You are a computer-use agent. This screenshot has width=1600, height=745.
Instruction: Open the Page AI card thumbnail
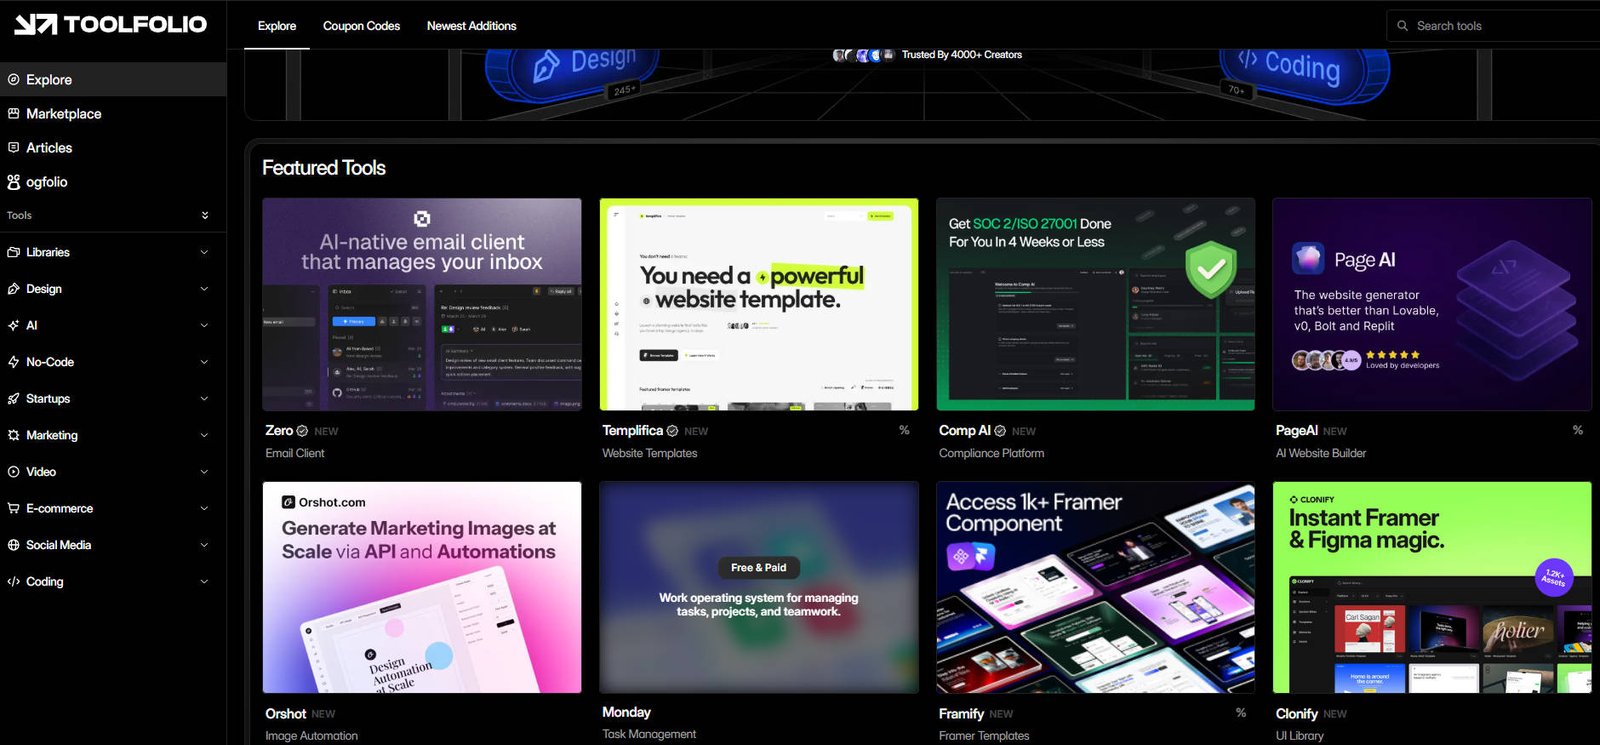click(x=1432, y=304)
